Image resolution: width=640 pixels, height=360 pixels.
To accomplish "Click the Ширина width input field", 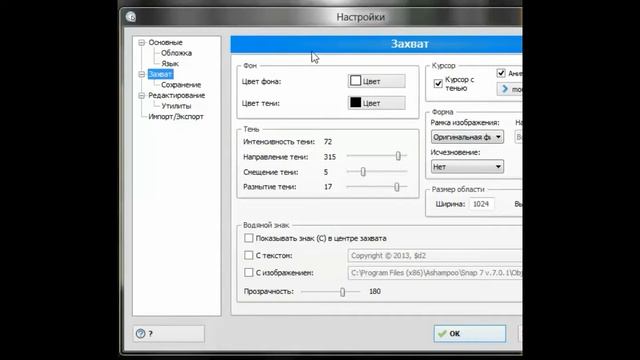I will click(481, 204).
